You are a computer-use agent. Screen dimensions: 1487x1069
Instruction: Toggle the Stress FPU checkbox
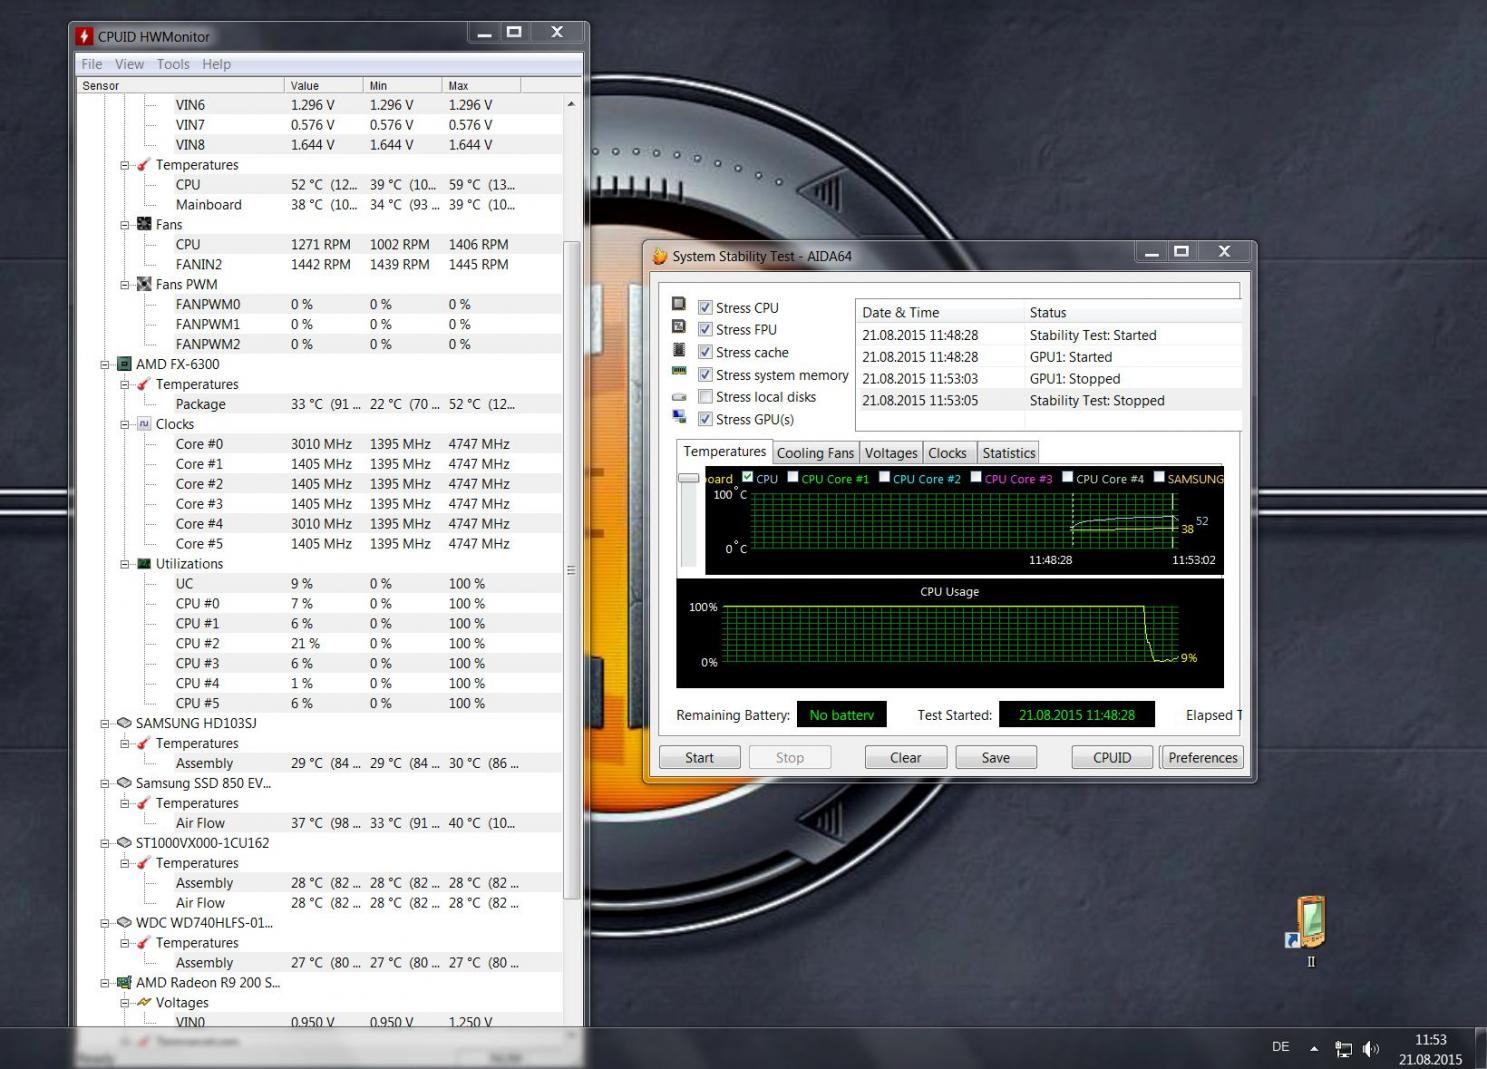tap(705, 329)
